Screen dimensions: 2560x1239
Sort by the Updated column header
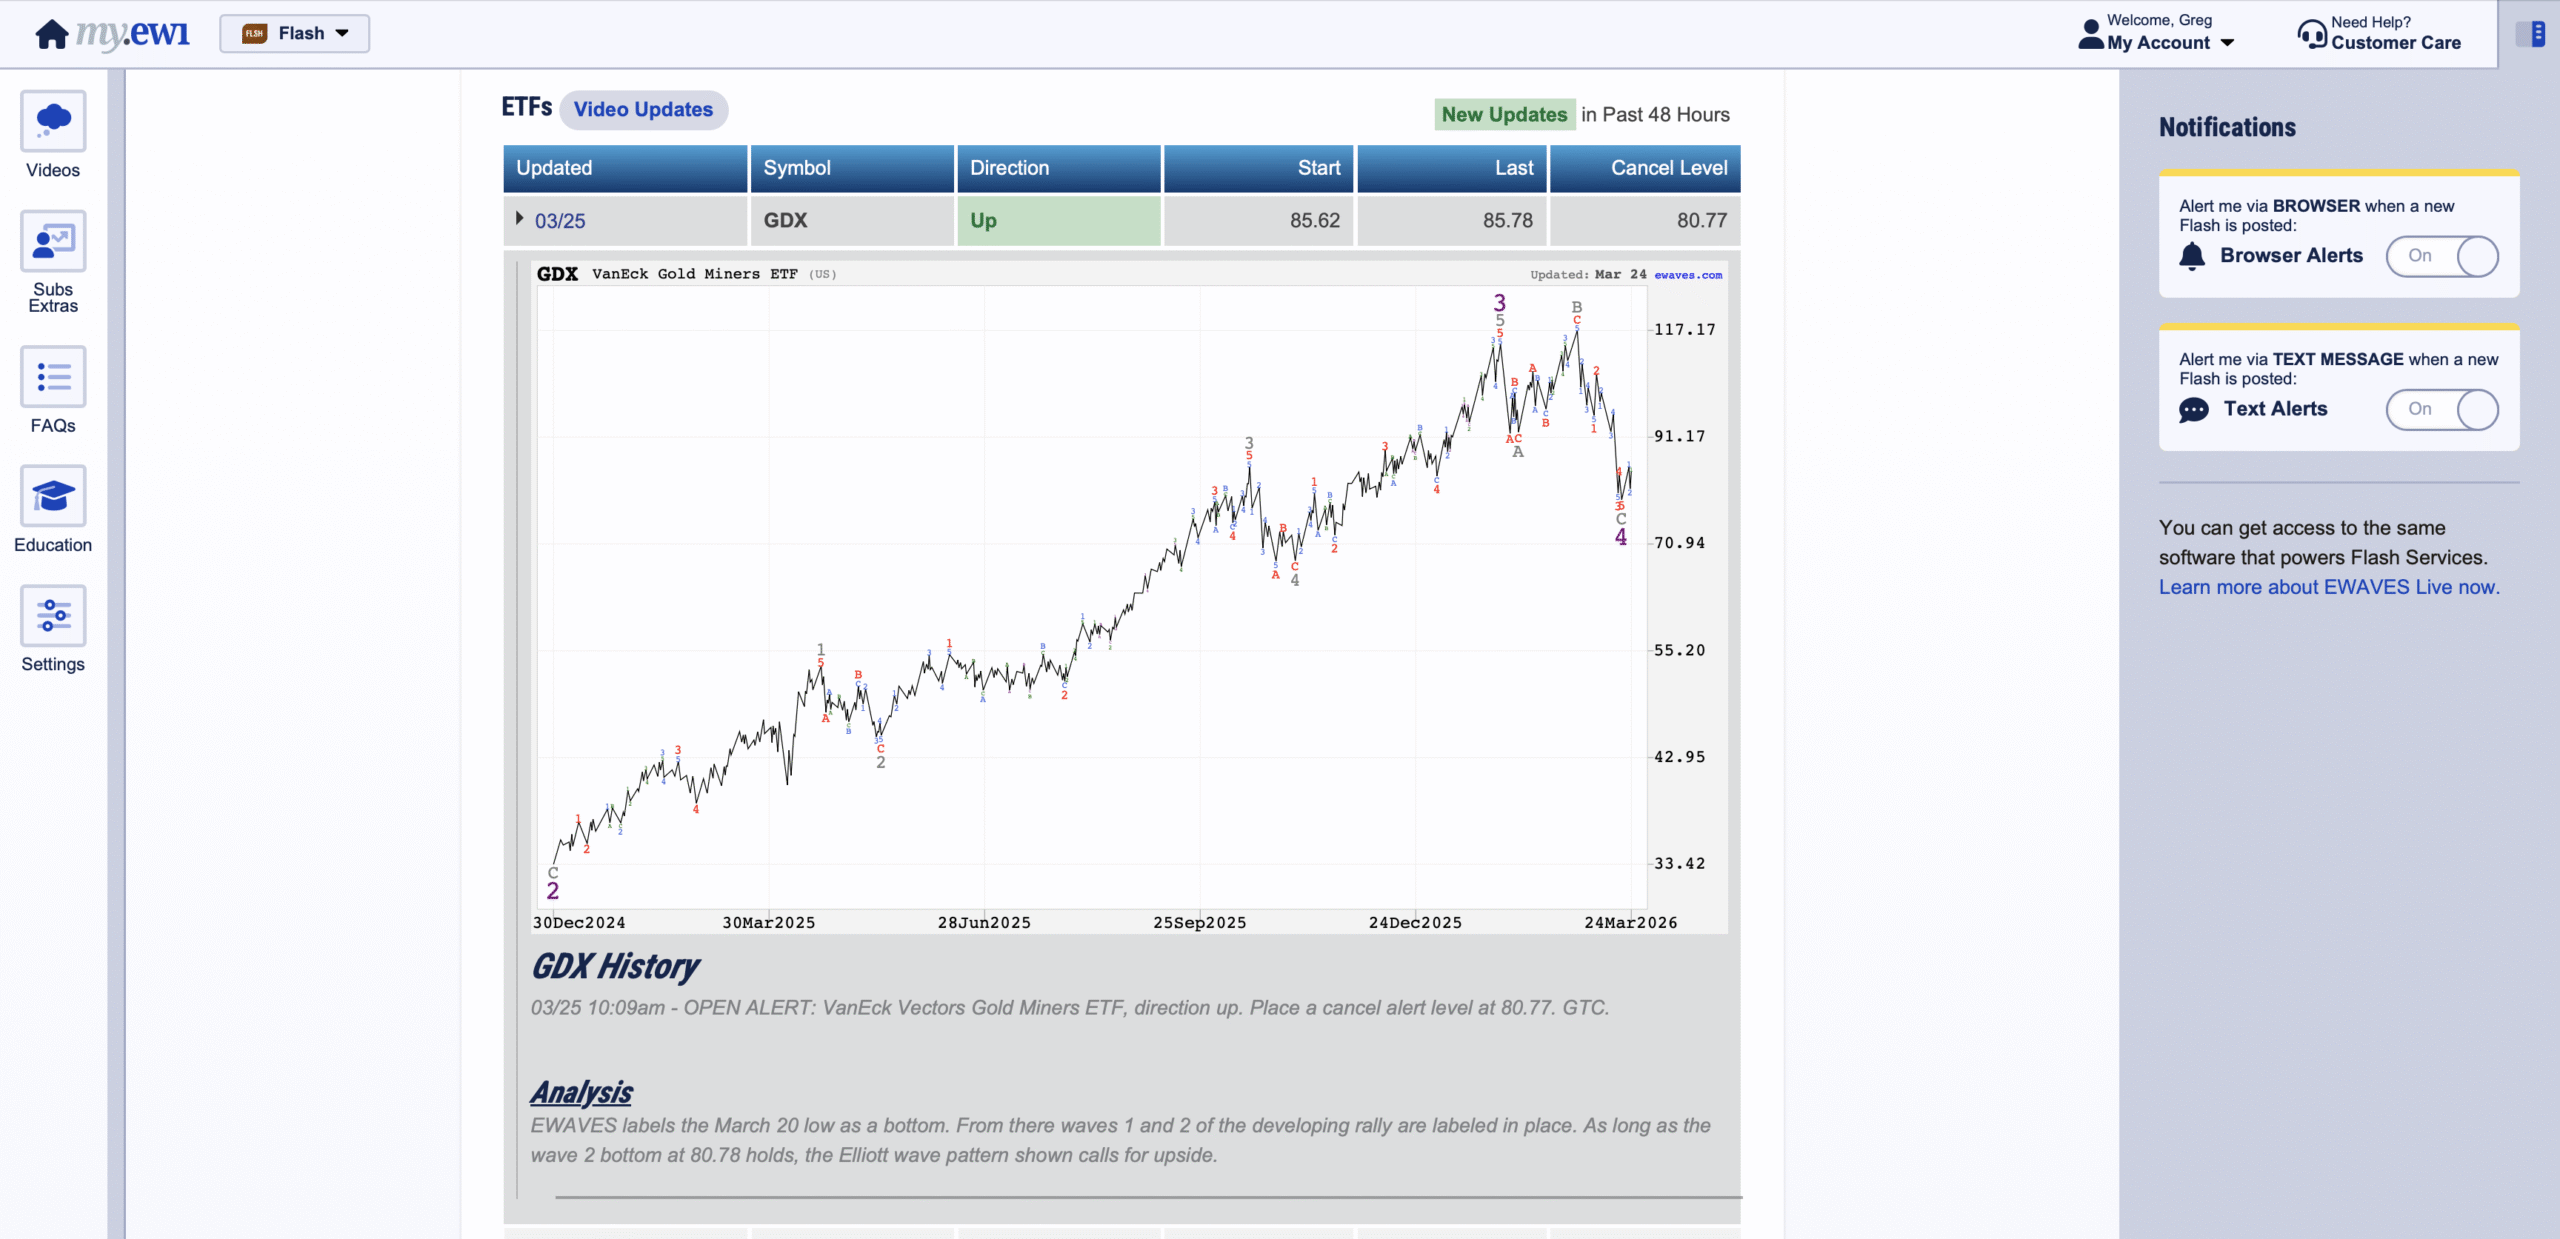point(625,168)
